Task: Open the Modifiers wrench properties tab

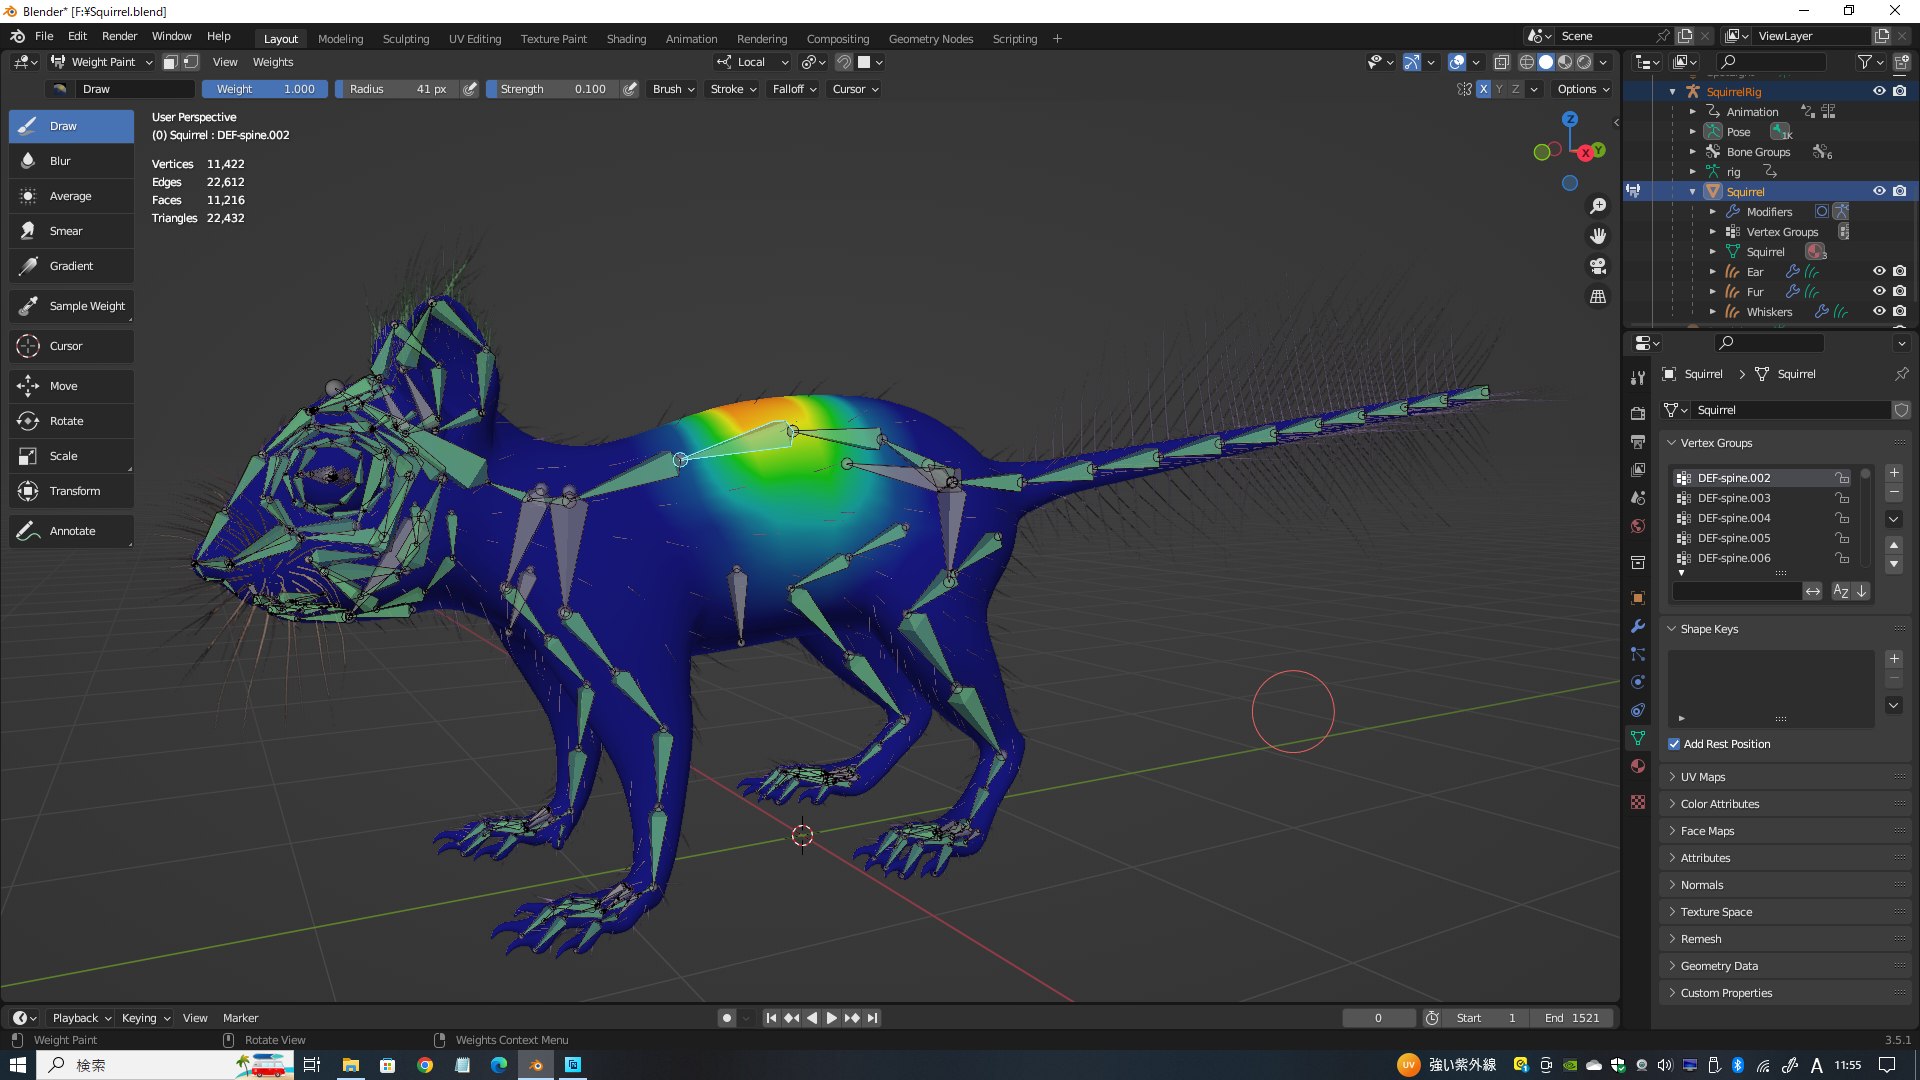Action: pyautogui.click(x=1638, y=626)
